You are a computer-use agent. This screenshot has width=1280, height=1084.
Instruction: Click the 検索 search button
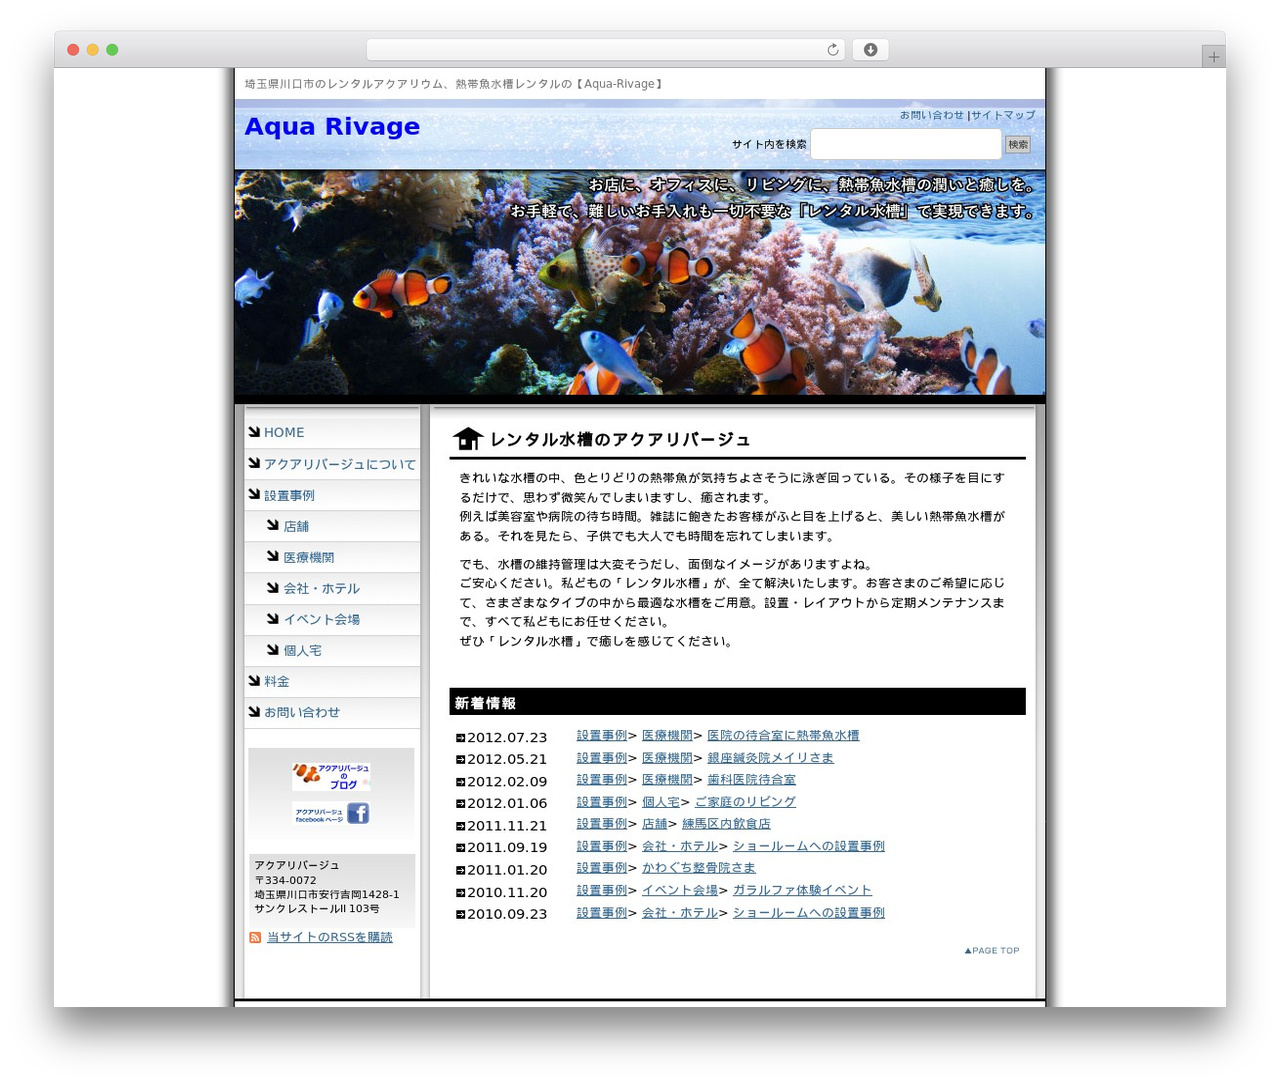pyautogui.click(x=1018, y=145)
